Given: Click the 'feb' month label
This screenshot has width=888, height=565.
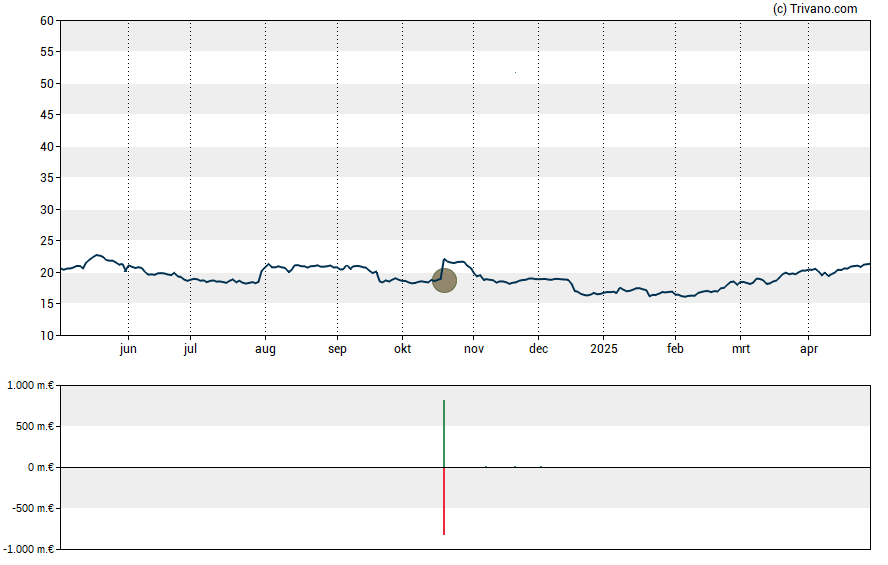Looking at the screenshot, I should (x=675, y=349).
